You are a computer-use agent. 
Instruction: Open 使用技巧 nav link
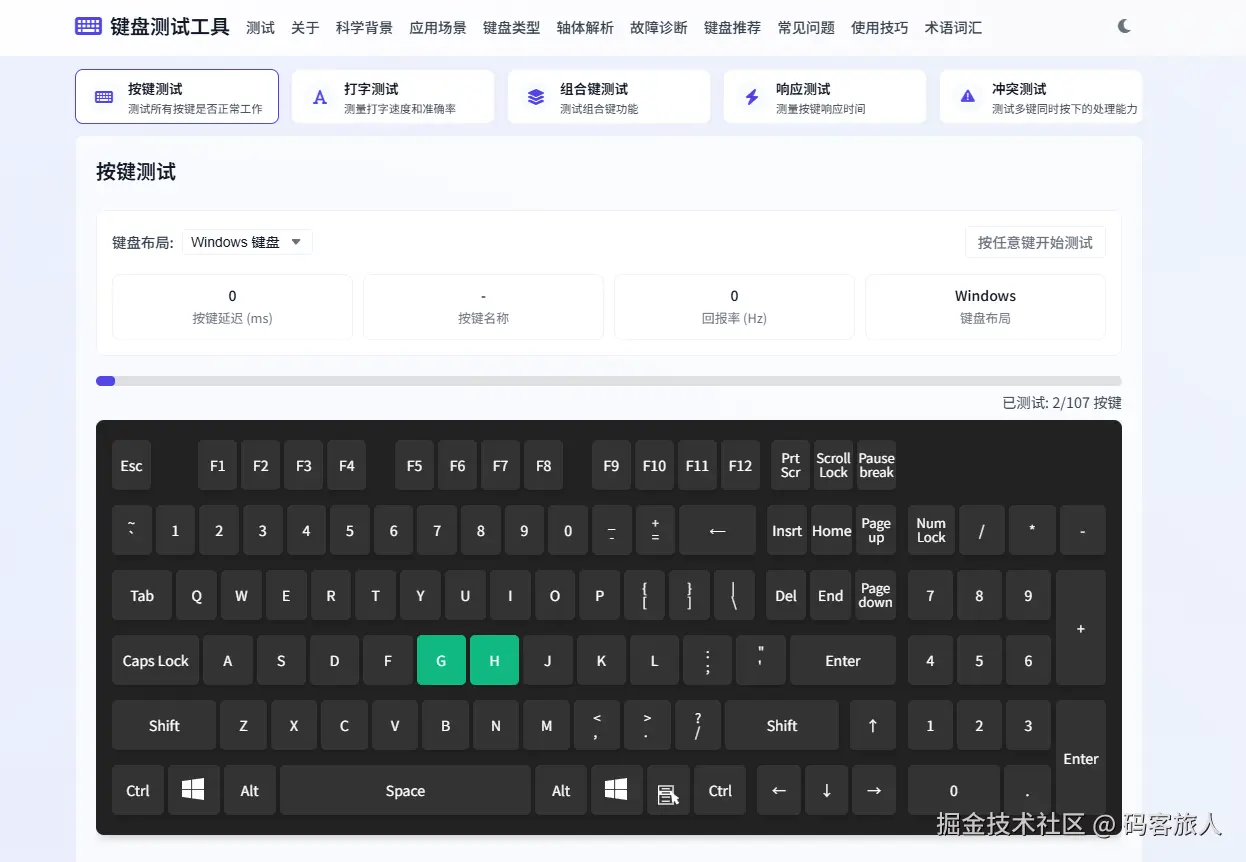click(x=880, y=28)
